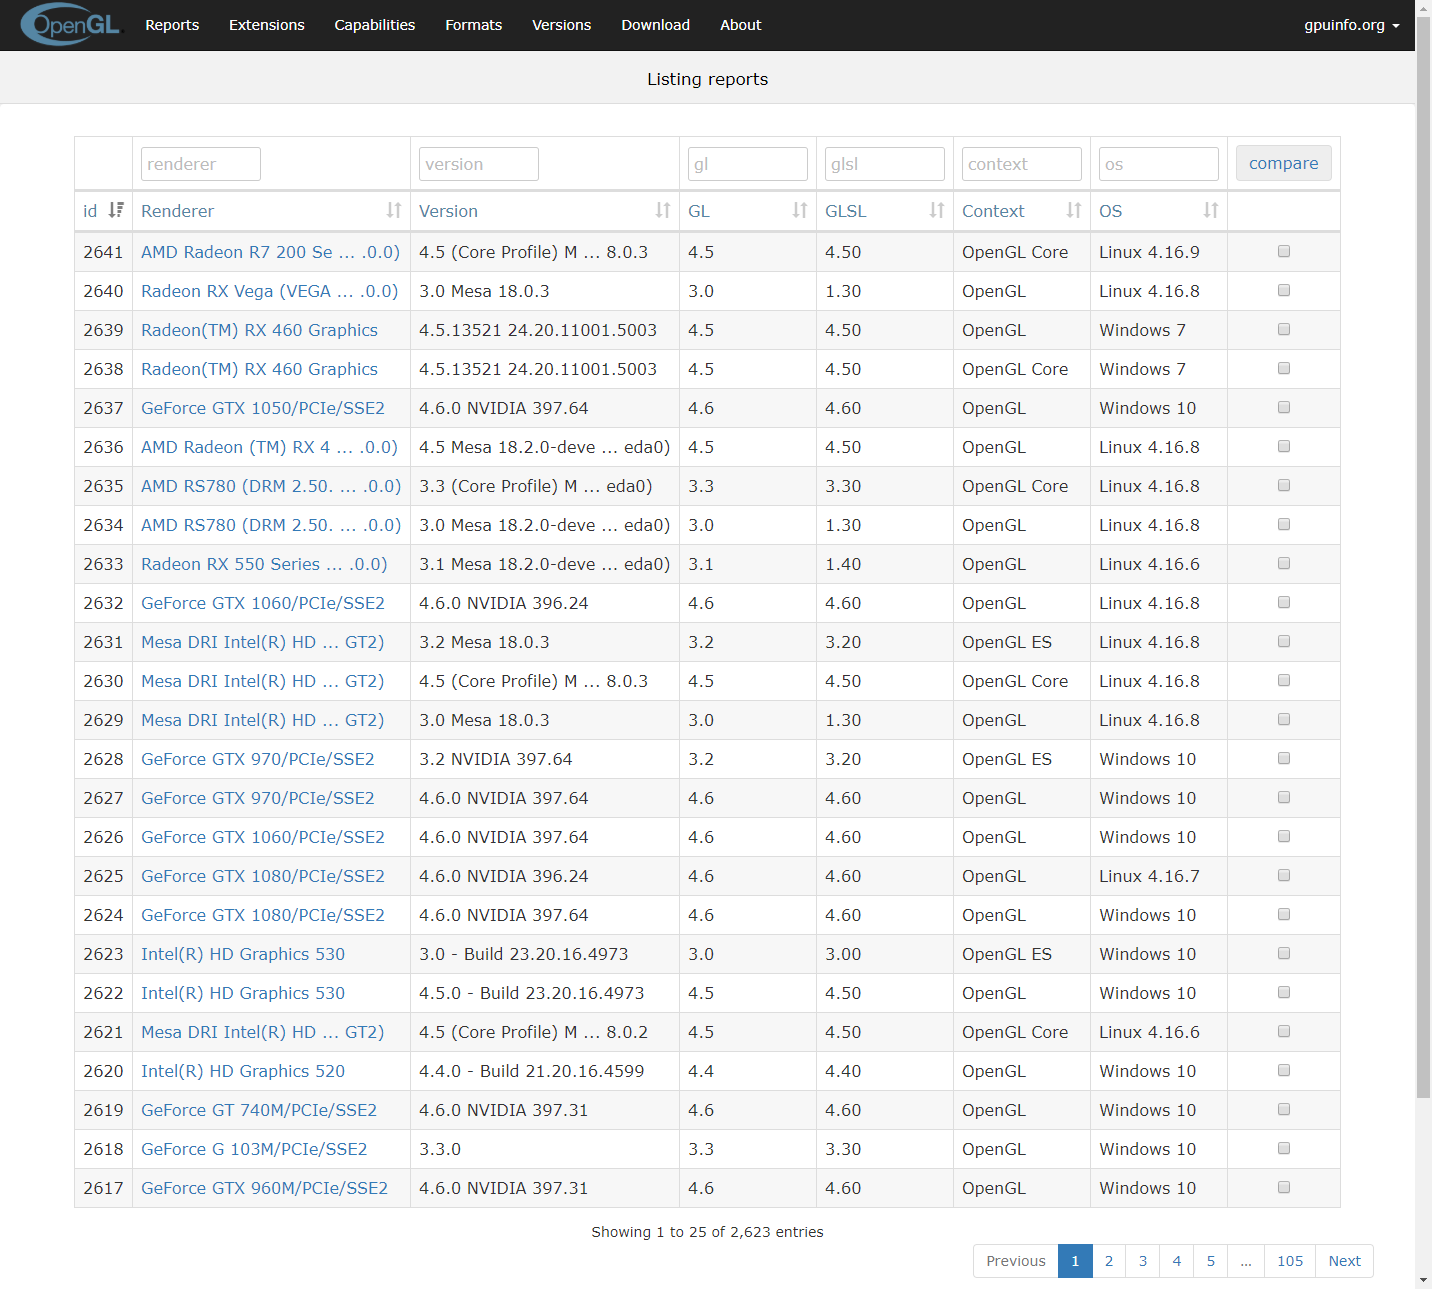Click Renderer column header text
The height and width of the screenshot is (1289, 1432).
(177, 211)
